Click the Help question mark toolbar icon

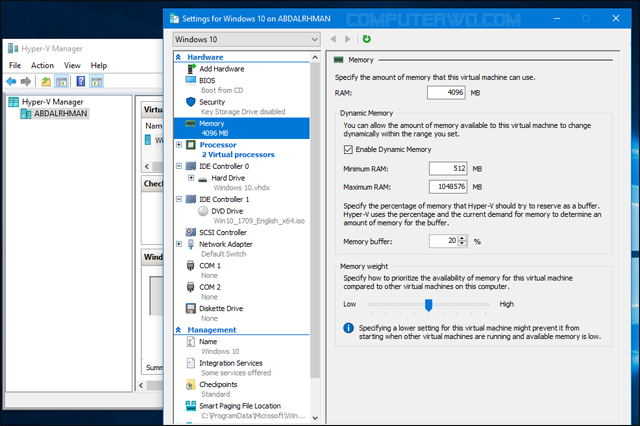pos(81,81)
